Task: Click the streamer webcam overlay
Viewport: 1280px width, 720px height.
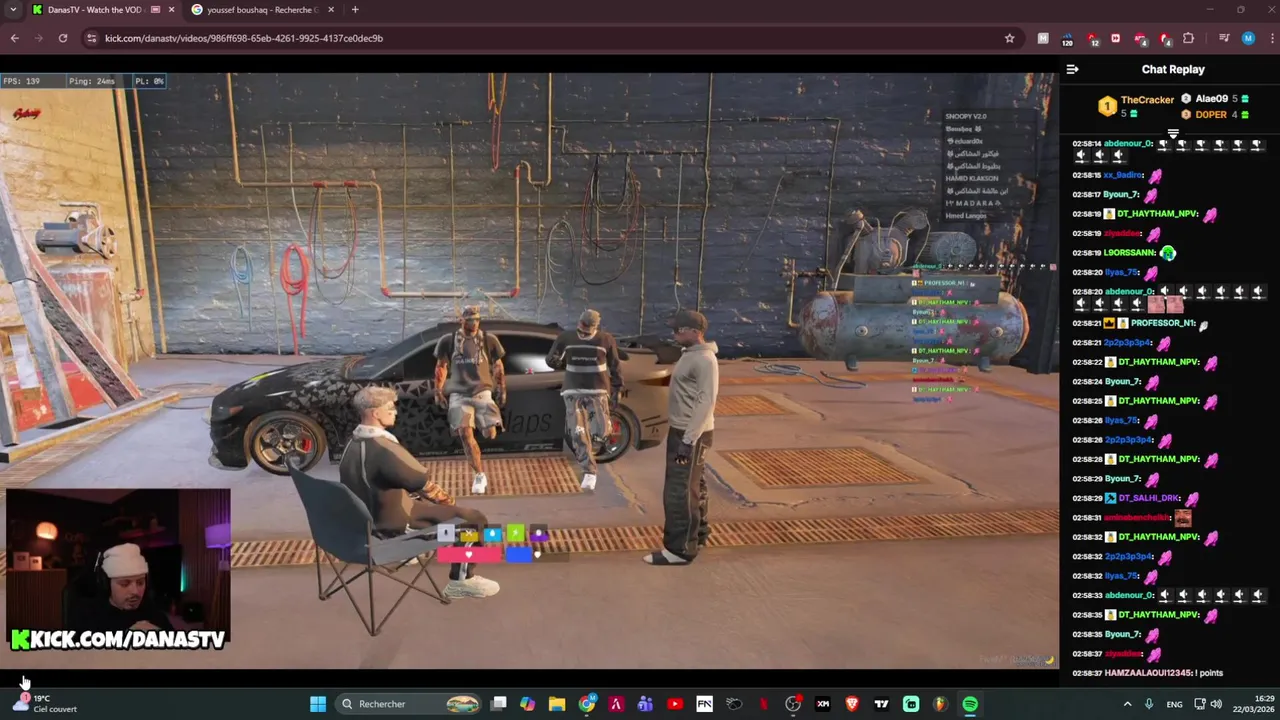Action: (117, 568)
